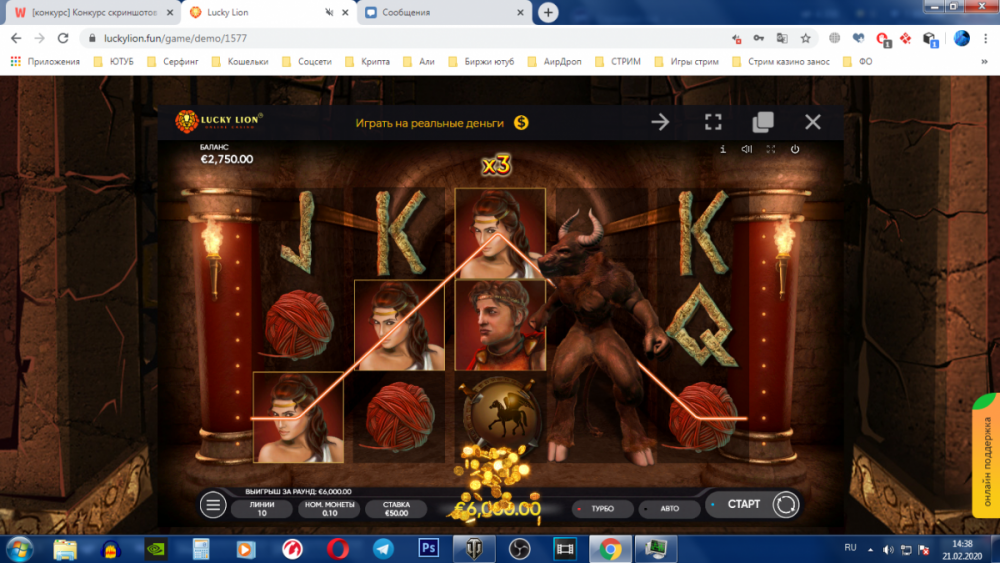Open the онлайн поддержка side widget
1000x563 pixels.
[x=986, y=439]
